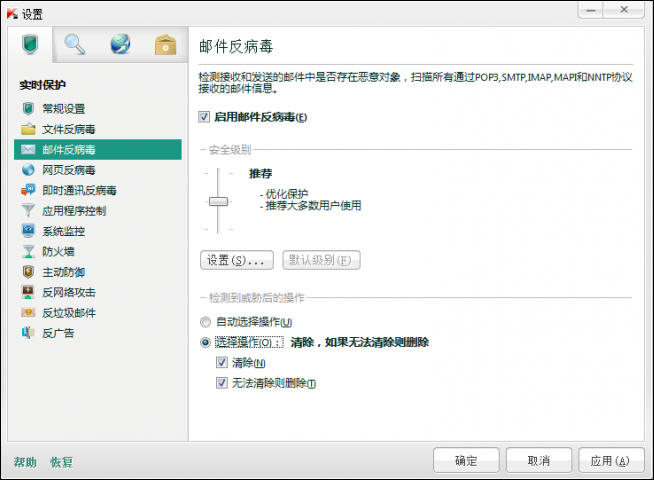This screenshot has width=654, height=480.
Task: Click the security level slider handle
Action: coord(218,202)
